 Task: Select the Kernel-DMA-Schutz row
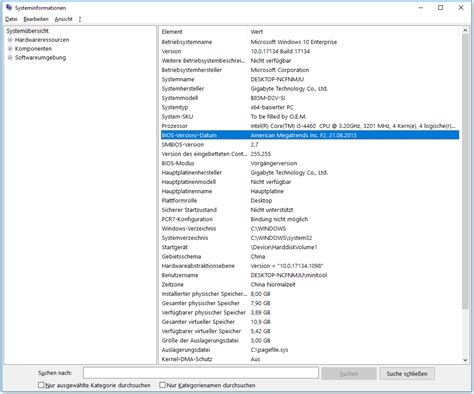[x=310, y=359]
